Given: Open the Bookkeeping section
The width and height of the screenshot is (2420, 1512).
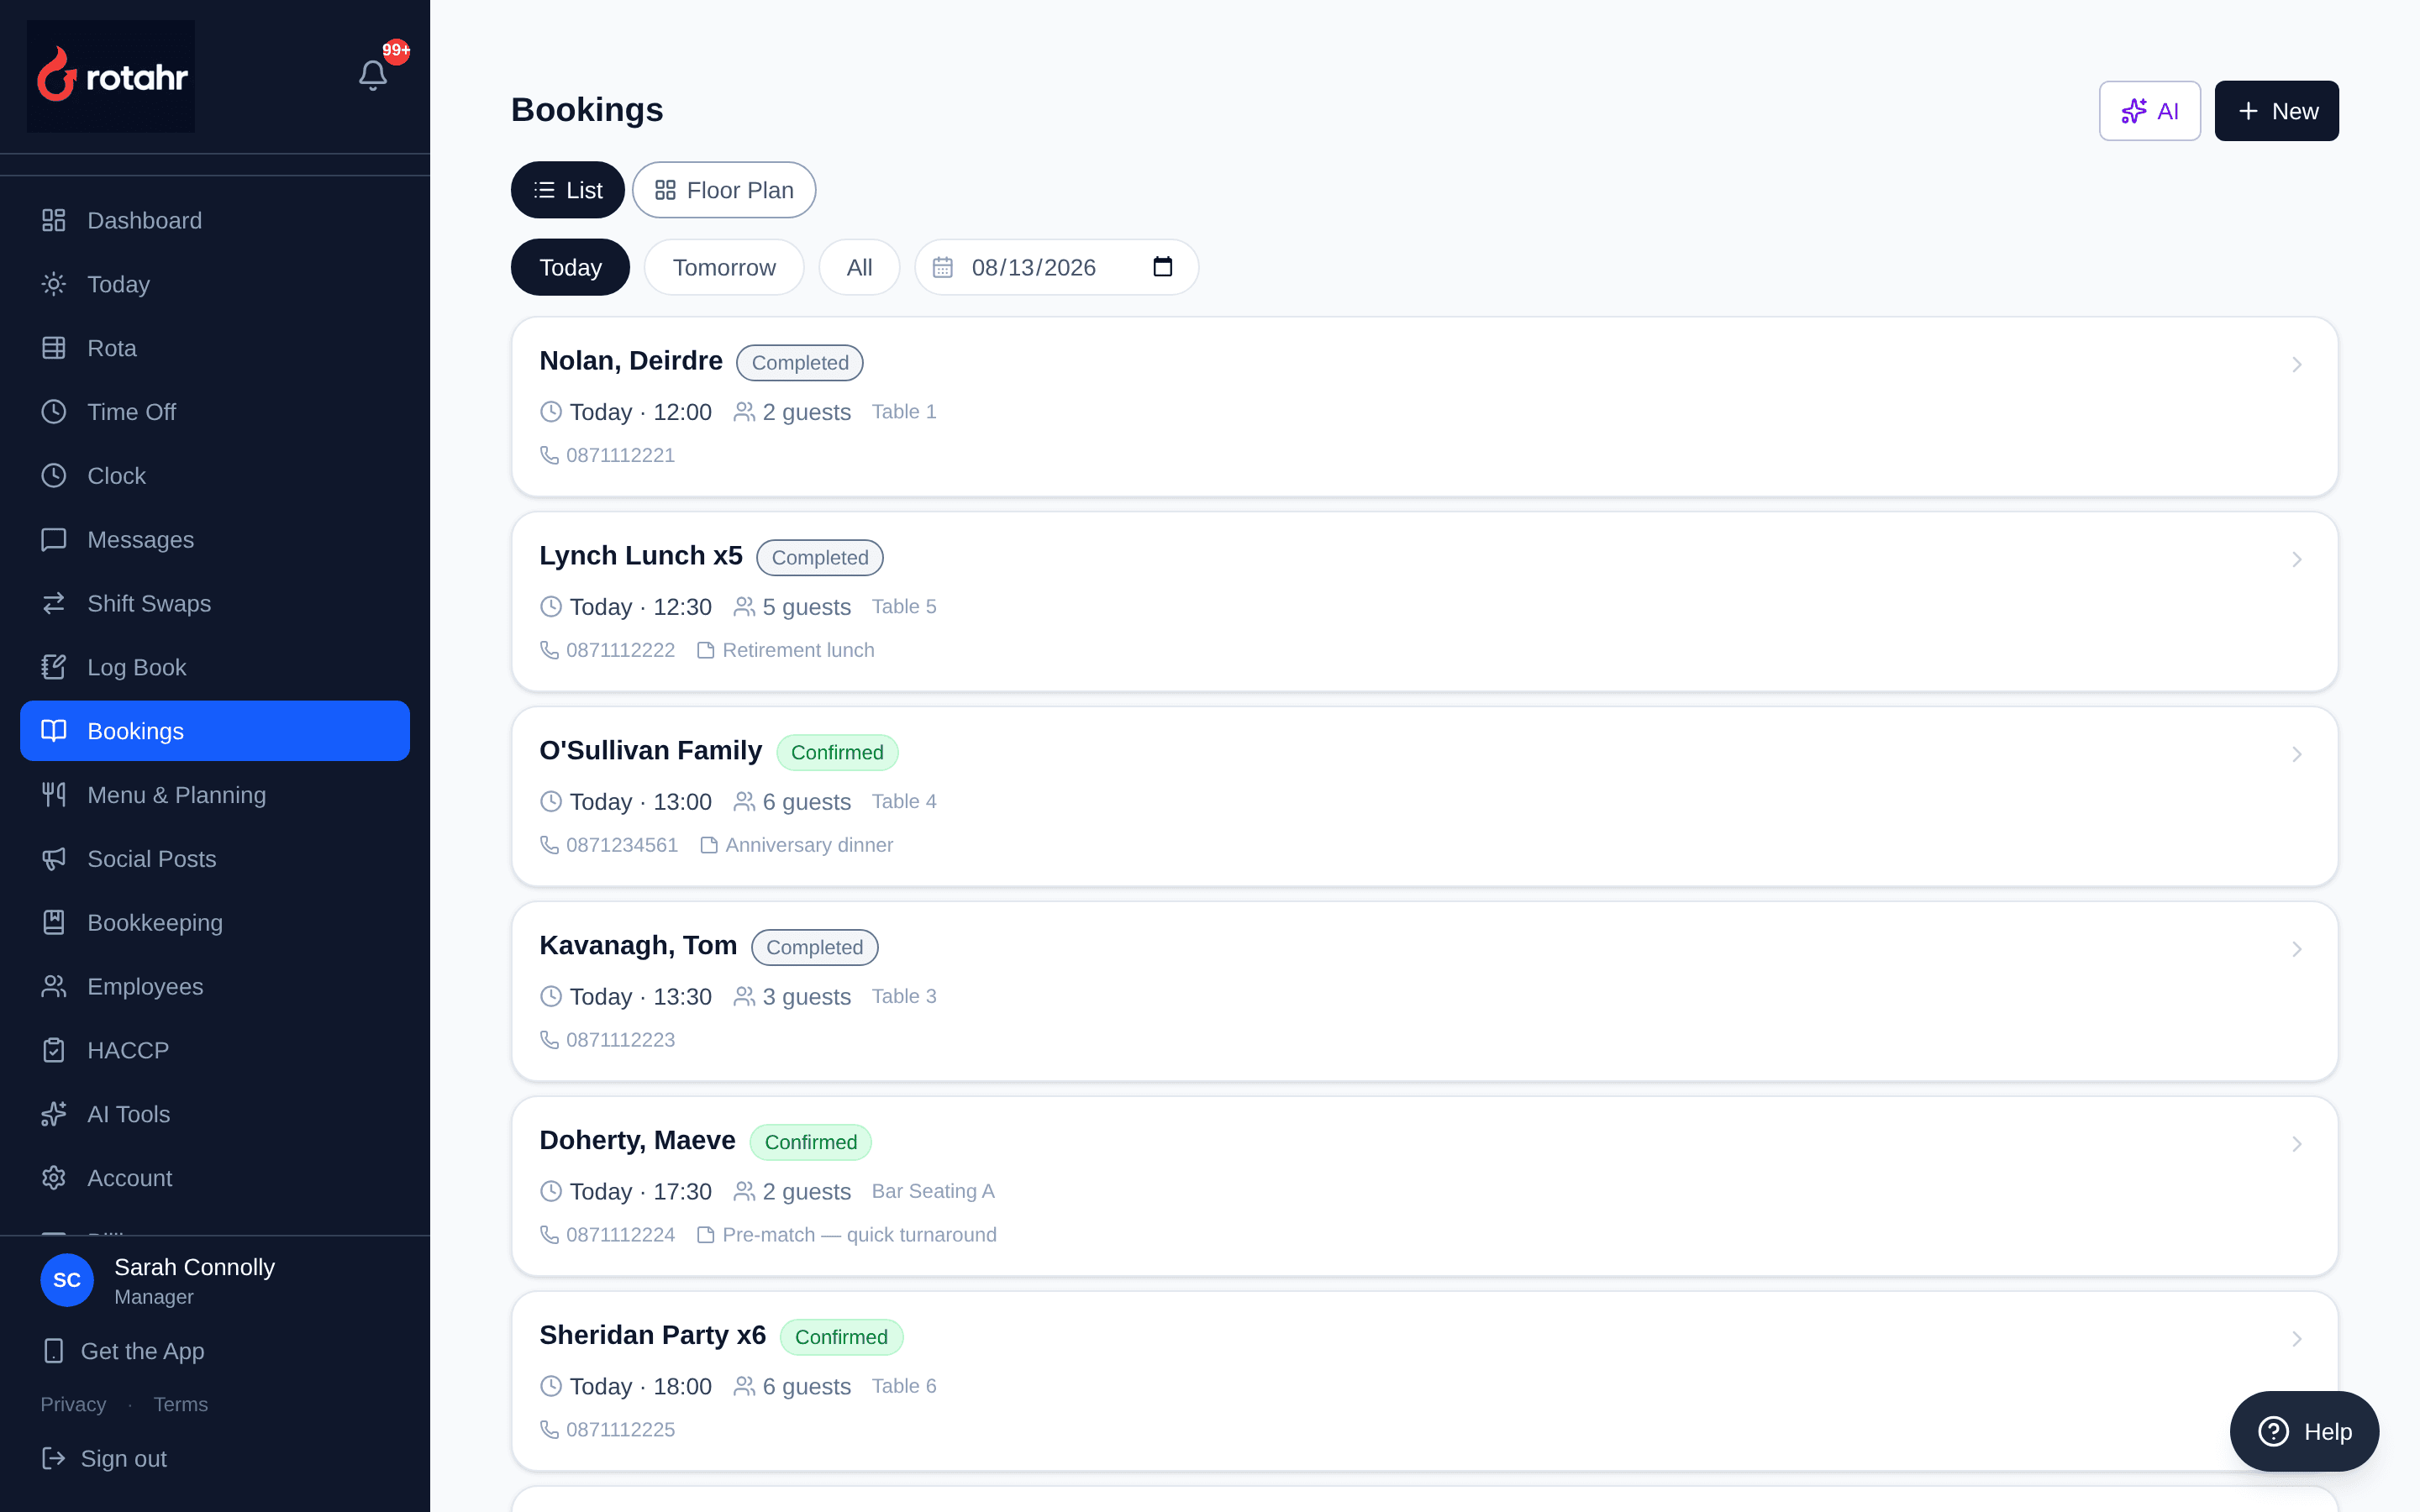Looking at the screenshot, I should (215, 923).
